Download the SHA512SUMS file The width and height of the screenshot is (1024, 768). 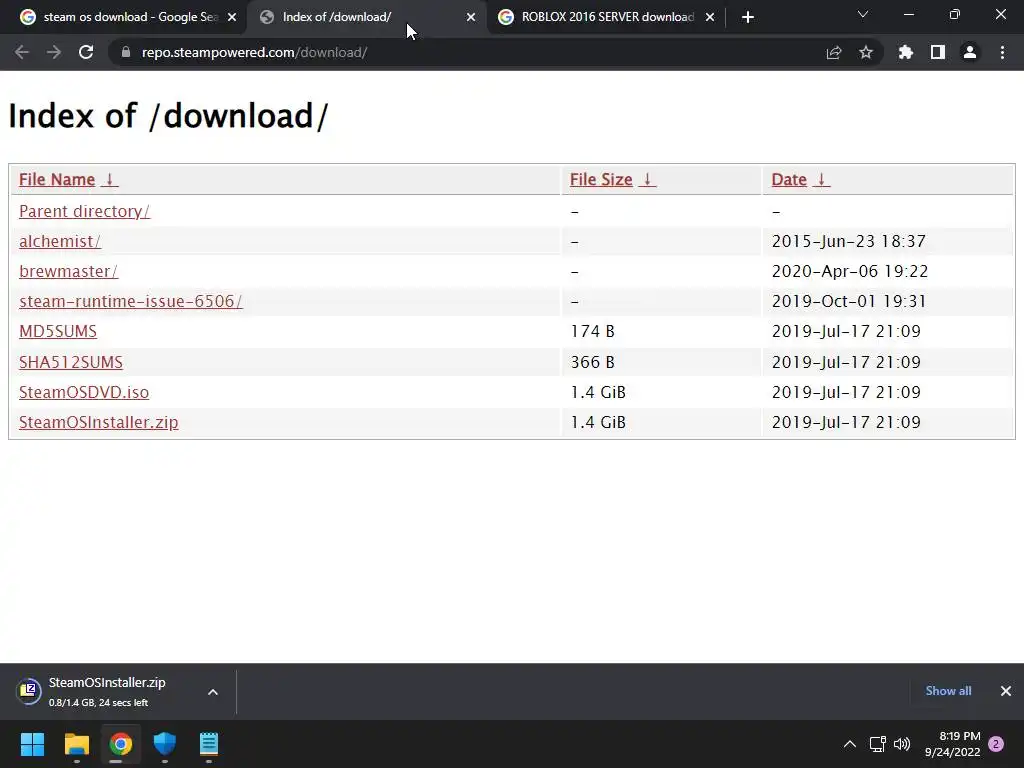pos(71,362)
